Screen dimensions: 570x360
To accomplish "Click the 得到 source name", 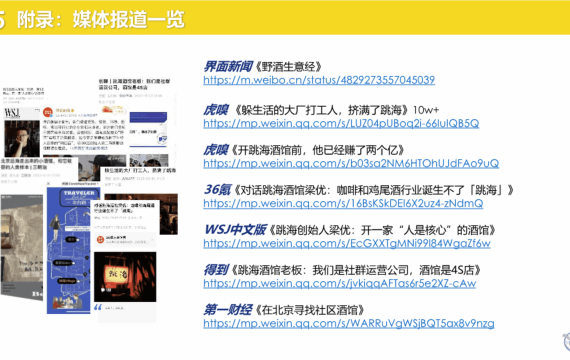I will tap(216, 270).
